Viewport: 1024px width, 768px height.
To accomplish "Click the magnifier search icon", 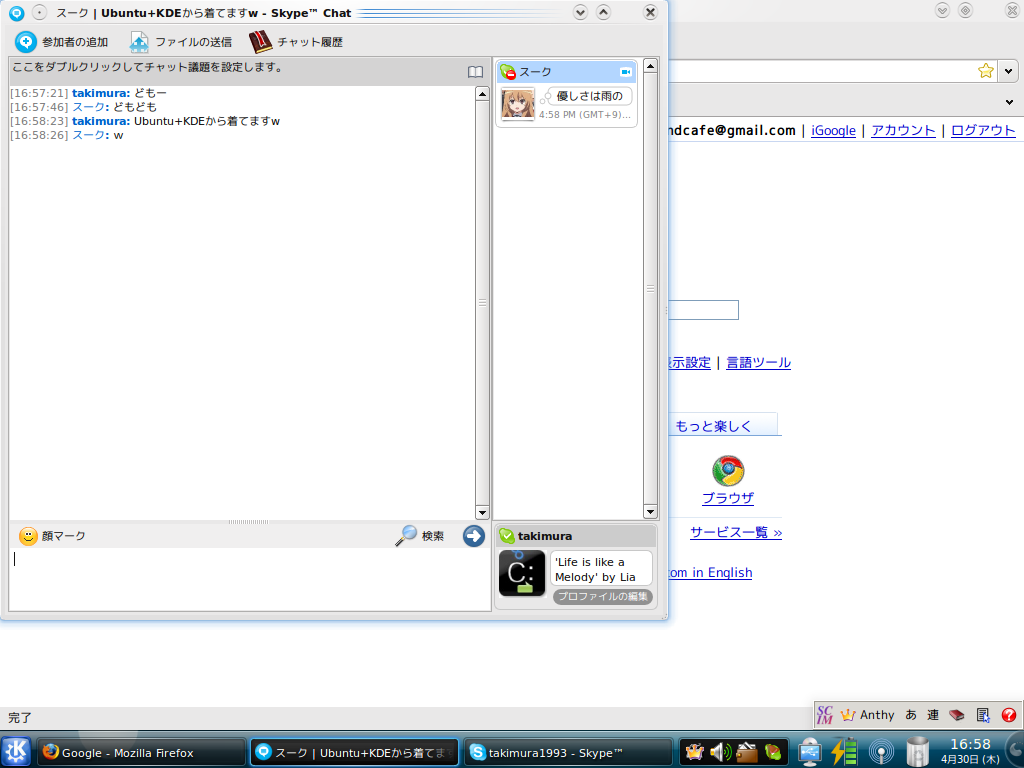I will click(x=406, y=536).
